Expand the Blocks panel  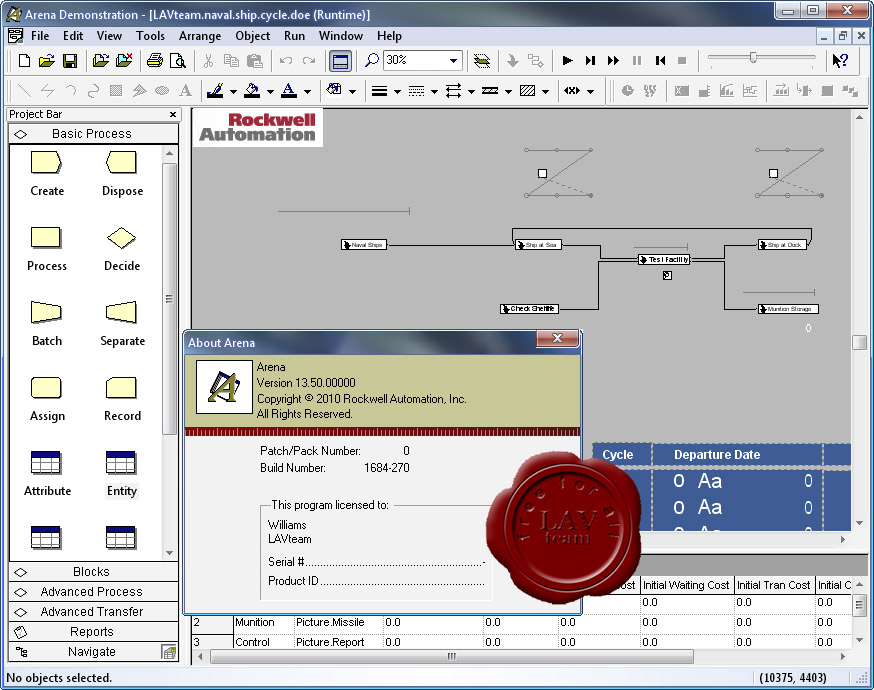(94, 572)
